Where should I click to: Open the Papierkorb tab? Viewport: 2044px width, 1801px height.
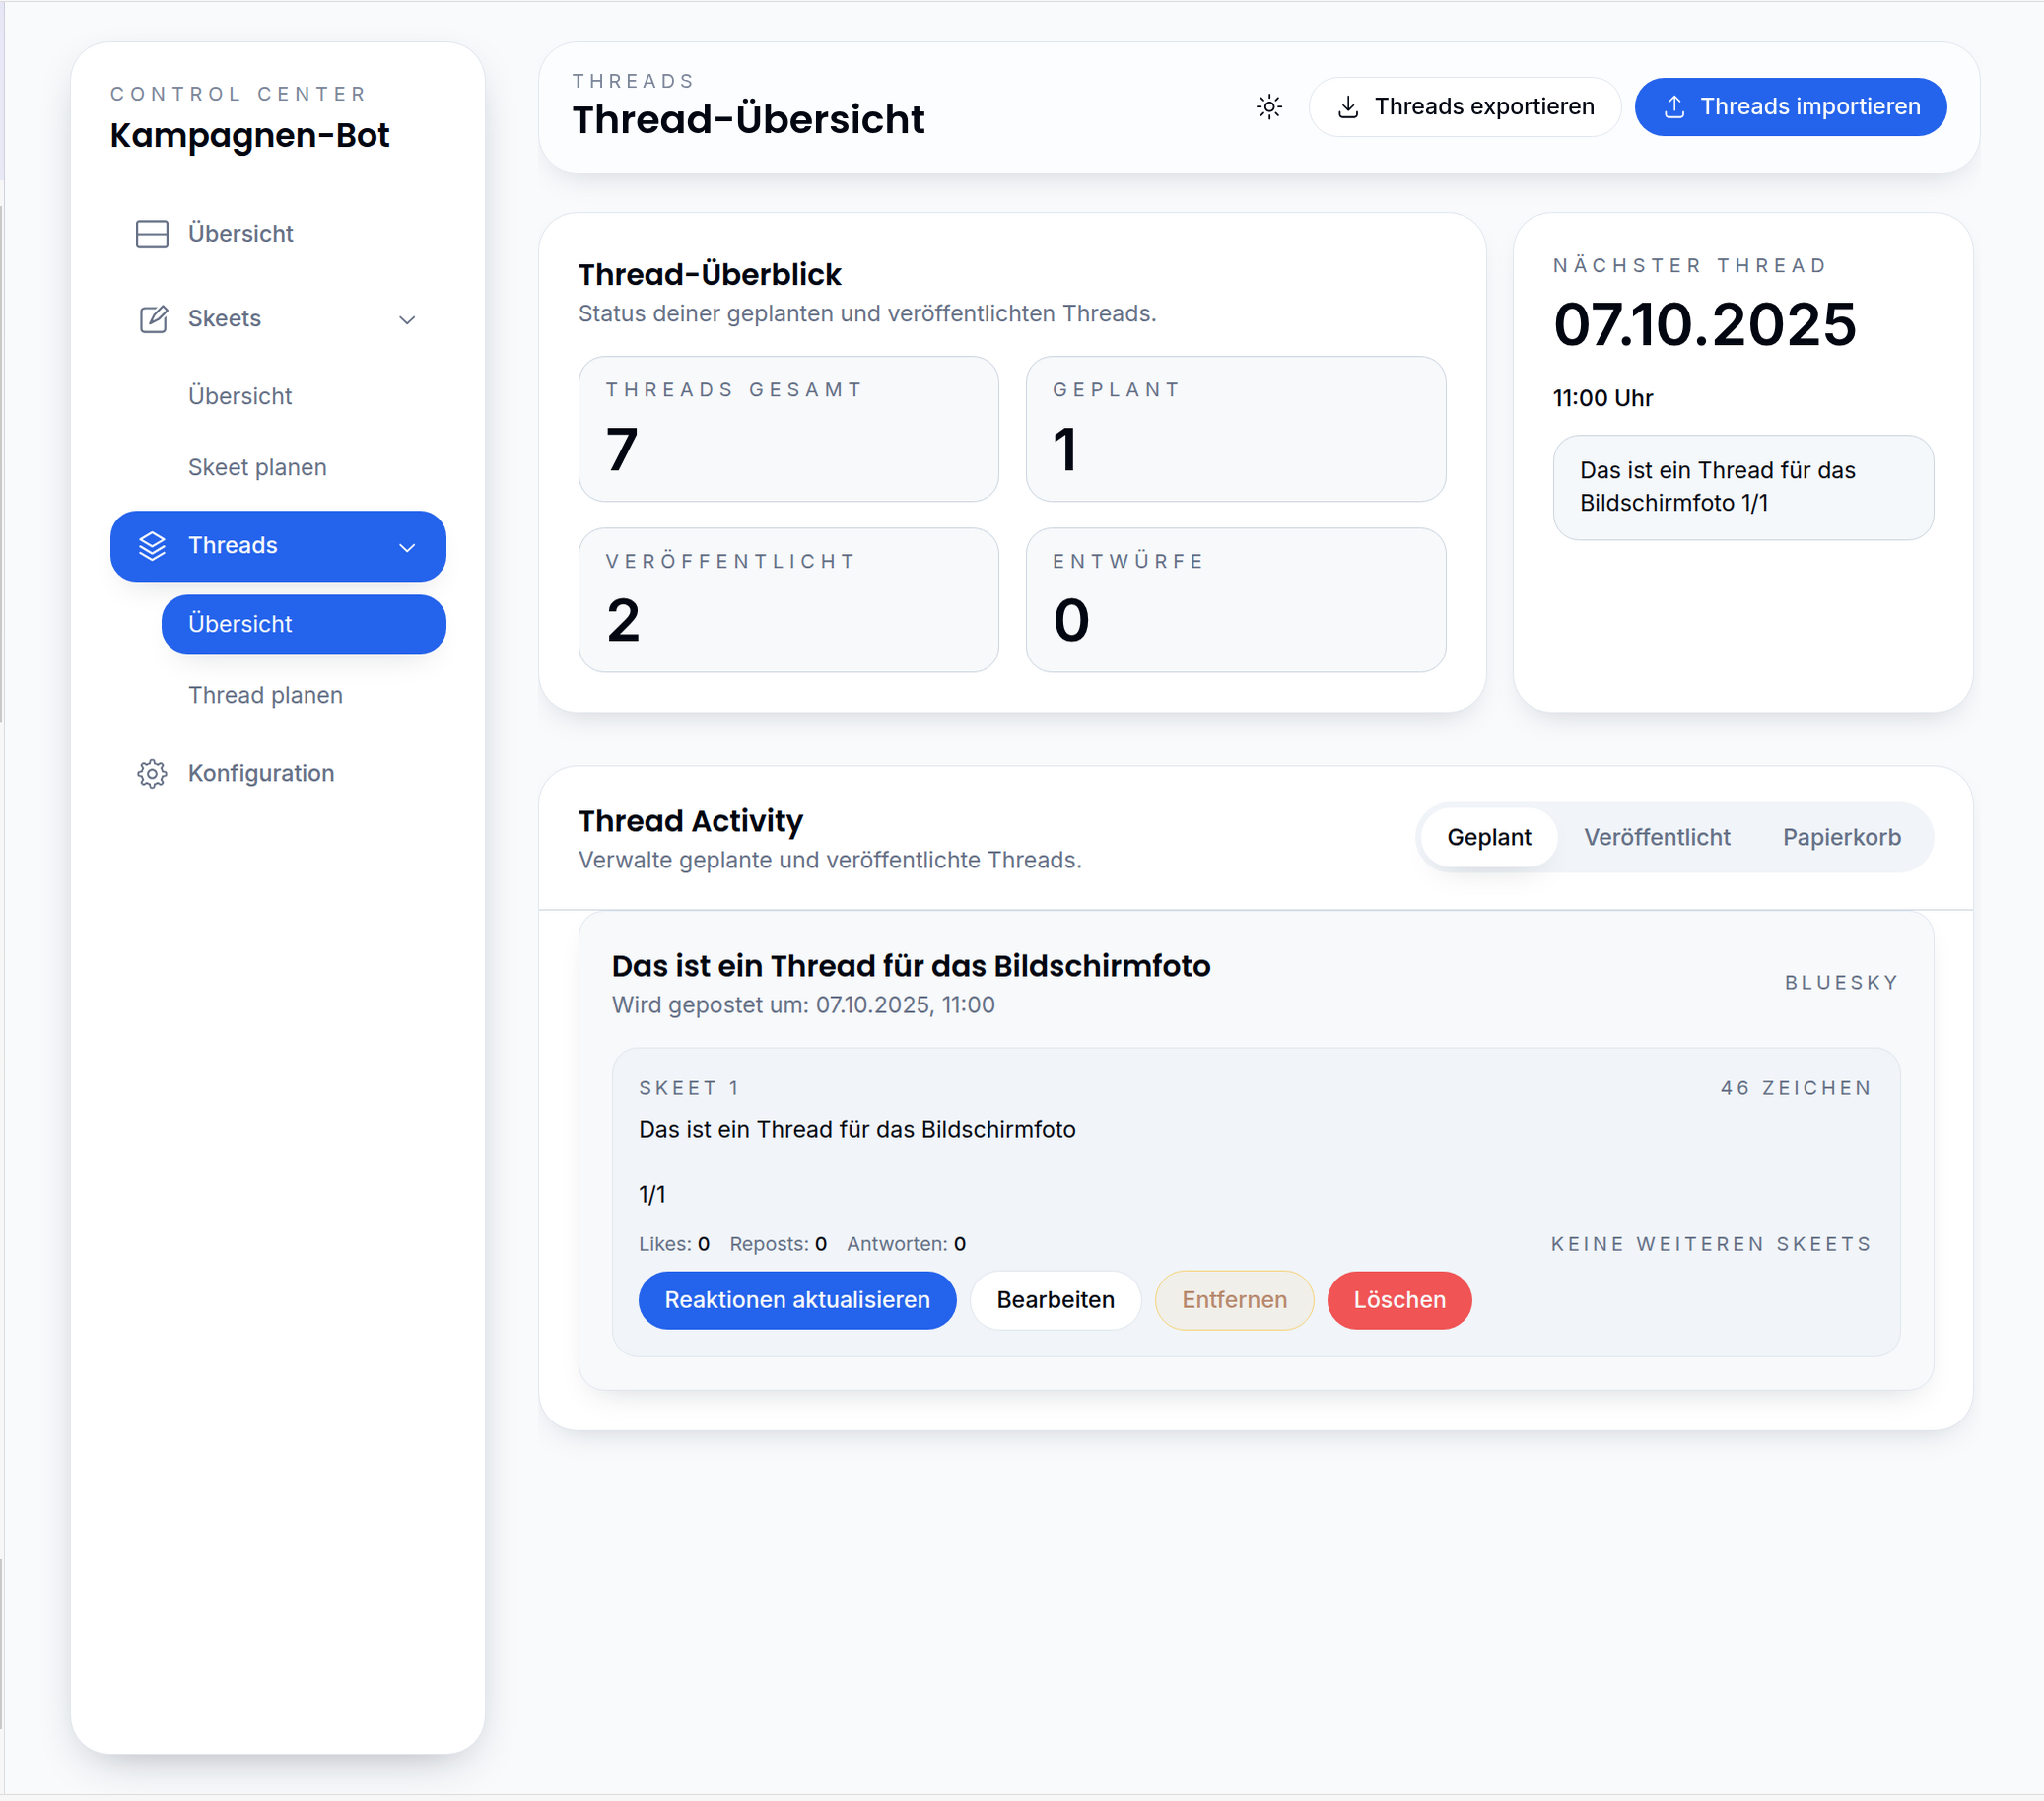(1841, 837)
